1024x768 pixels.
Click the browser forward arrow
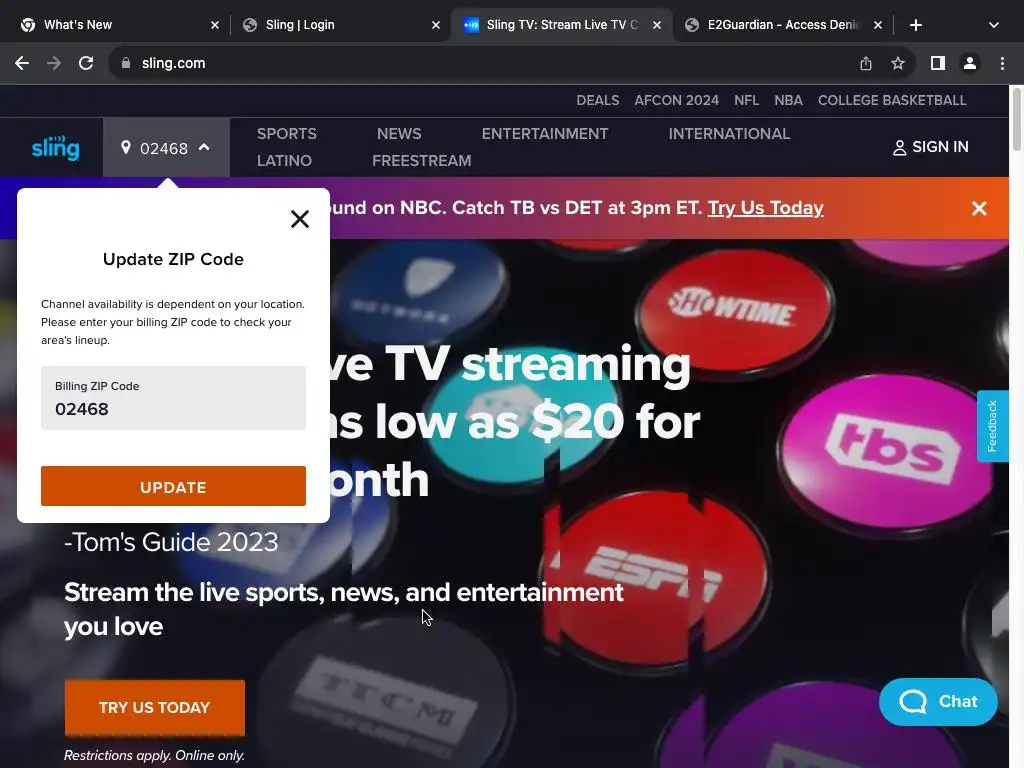[54, 63]
